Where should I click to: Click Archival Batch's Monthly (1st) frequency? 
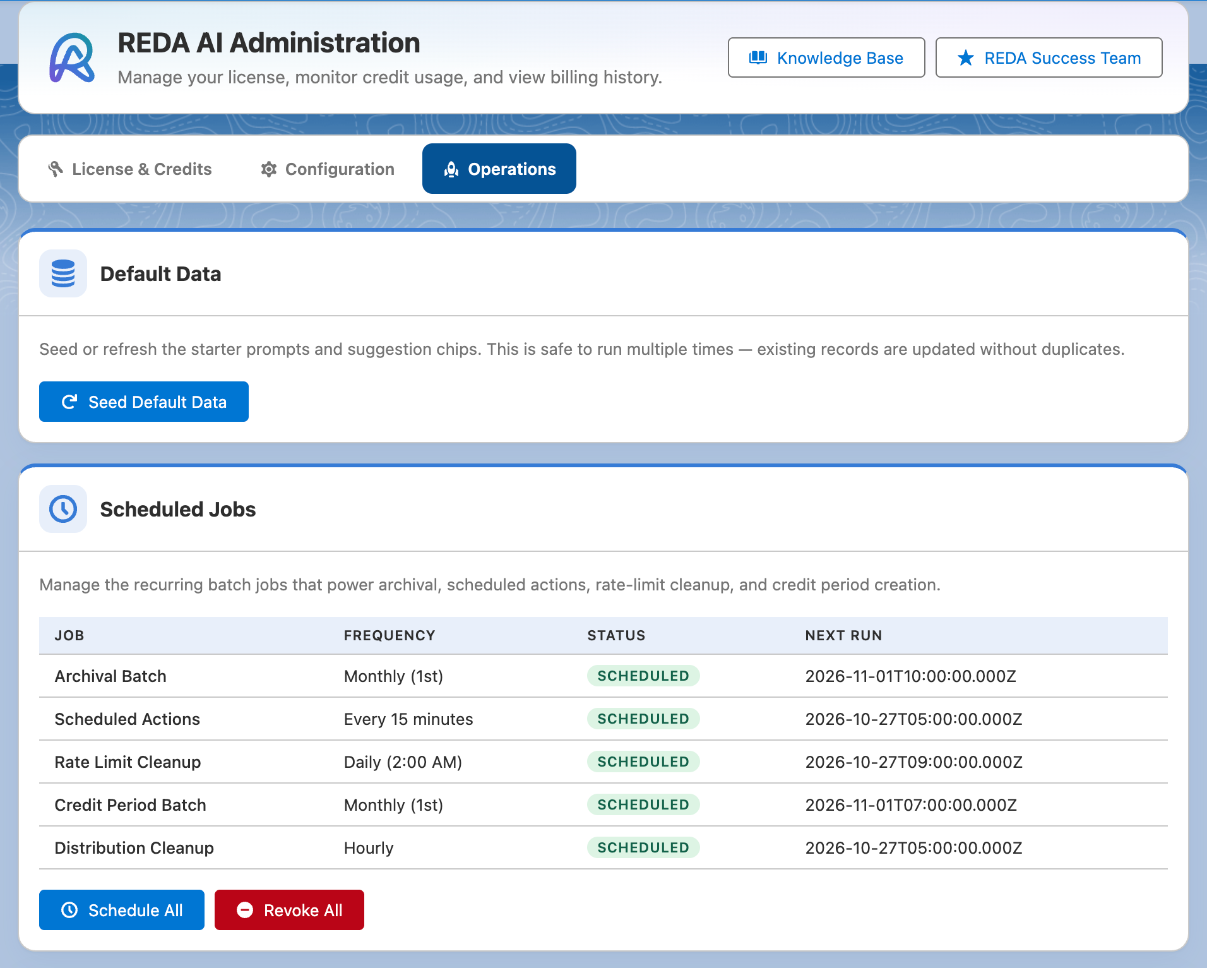tap(393, 676)
